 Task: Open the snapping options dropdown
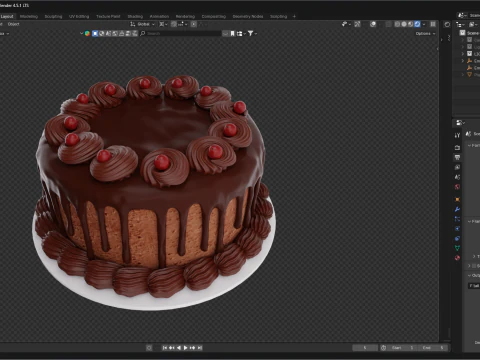(x=183, y=24)
